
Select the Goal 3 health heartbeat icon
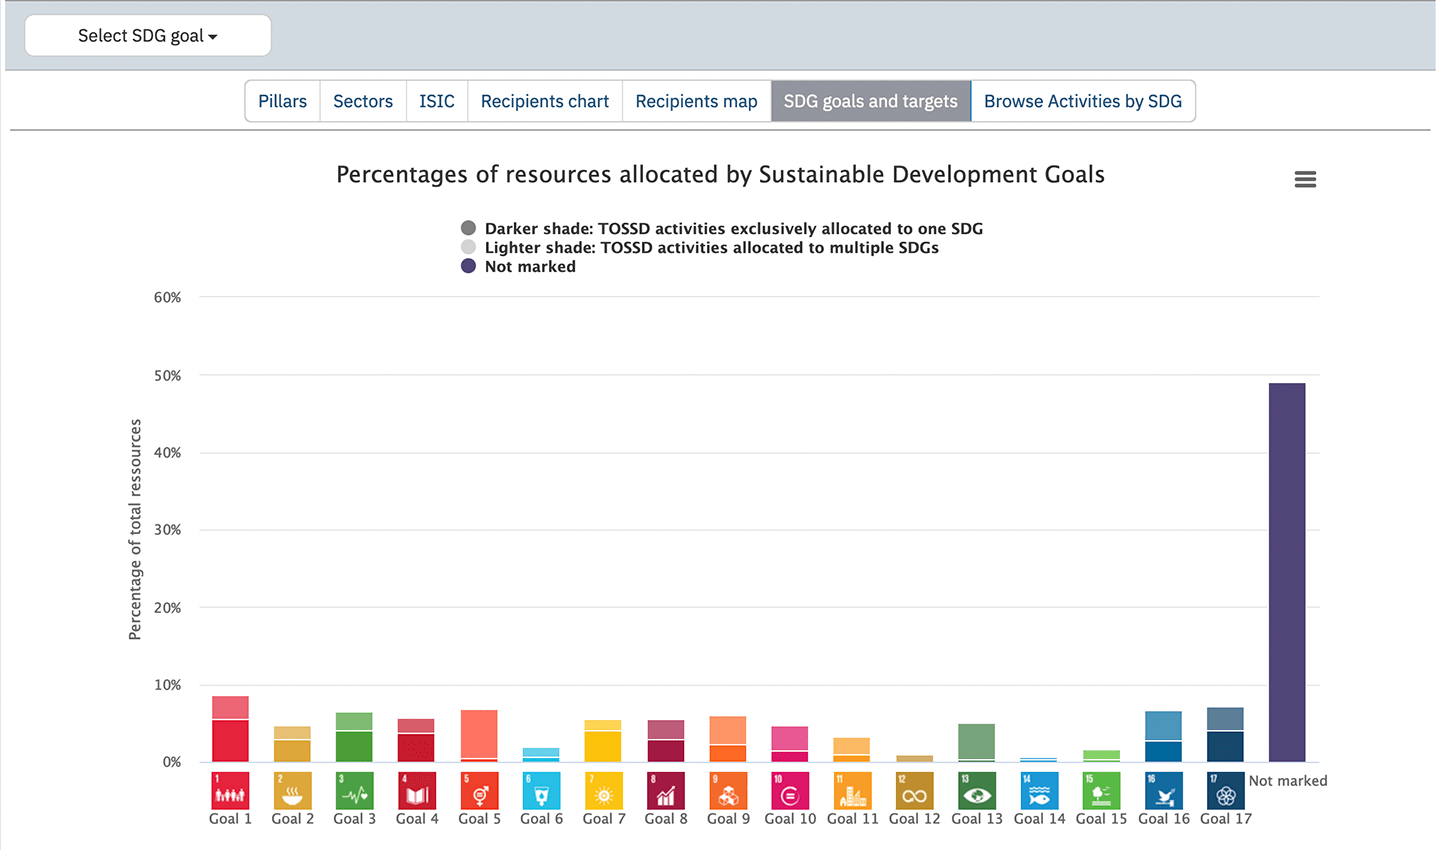[x=355, y=790]
